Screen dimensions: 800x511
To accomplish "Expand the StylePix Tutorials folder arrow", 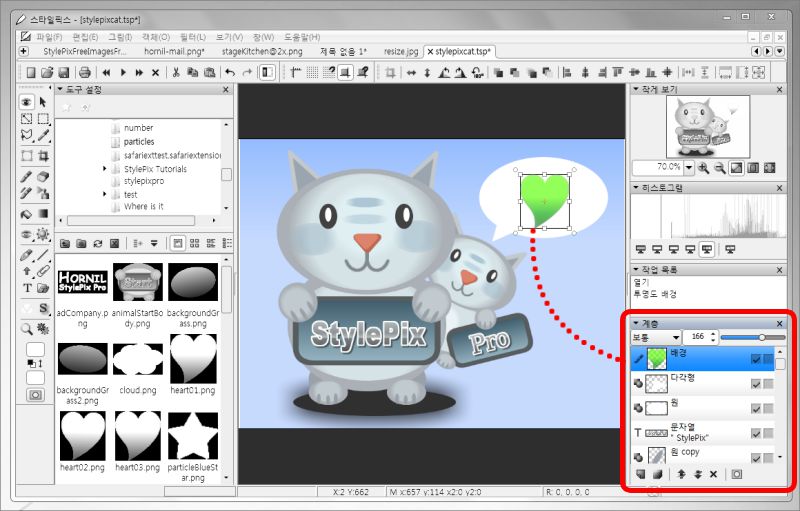I will 105,168.
